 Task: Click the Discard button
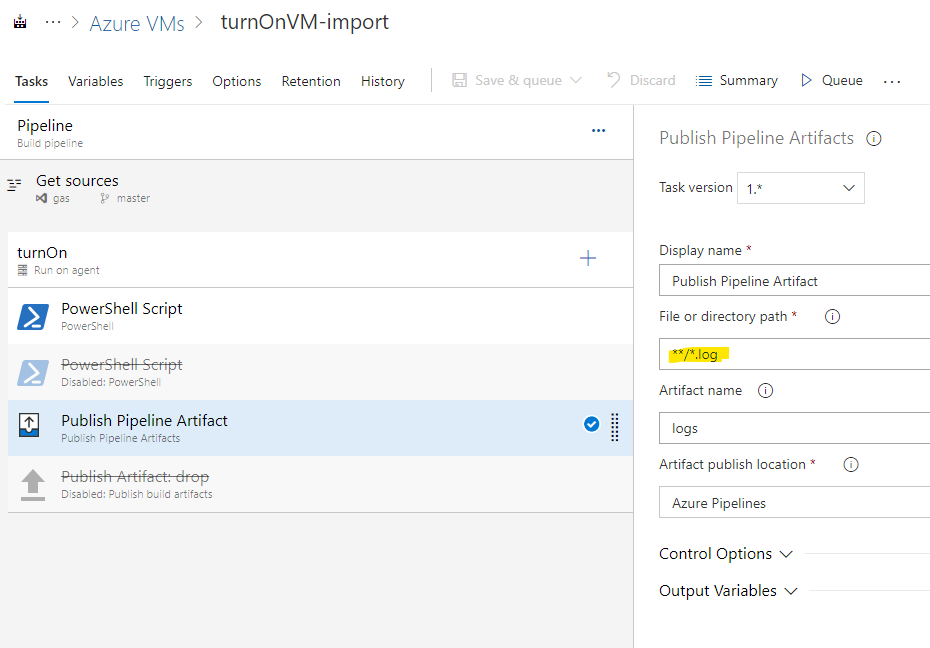point(641,80)
